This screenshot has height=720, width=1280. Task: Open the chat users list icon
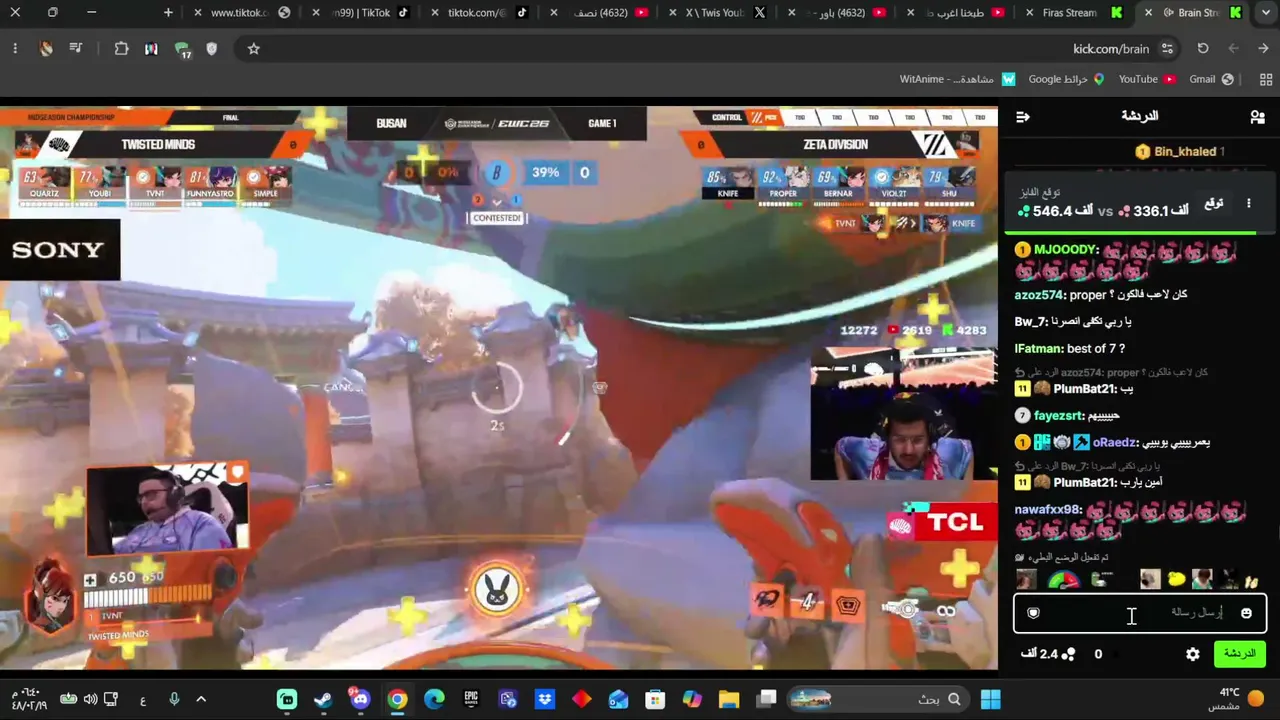click(1257, 117)
